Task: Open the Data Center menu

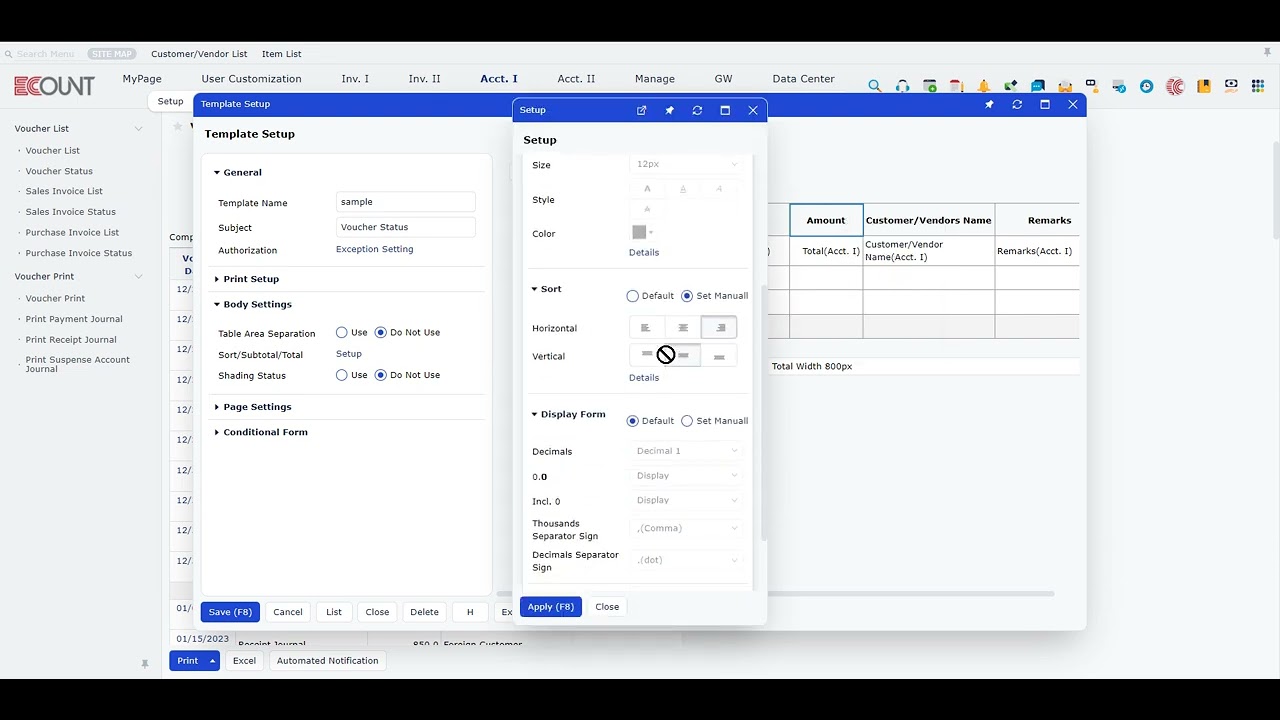Action: 803,79
